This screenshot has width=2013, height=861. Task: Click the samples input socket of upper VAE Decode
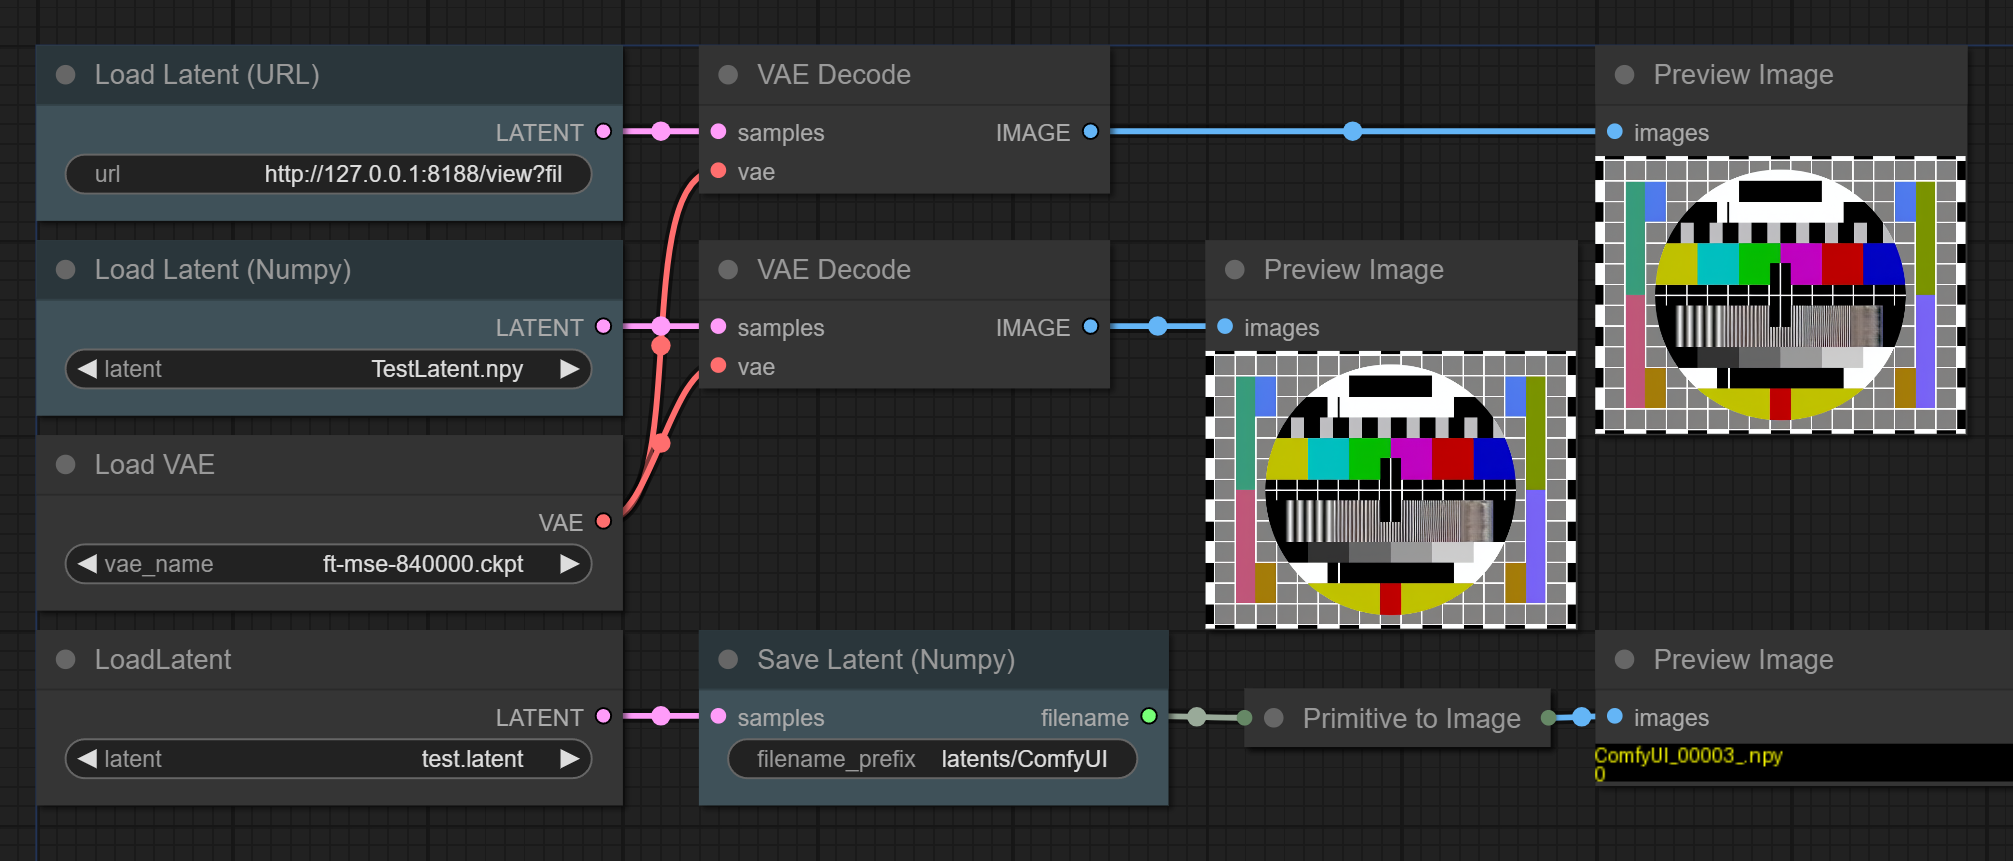(x=718, y=131)
